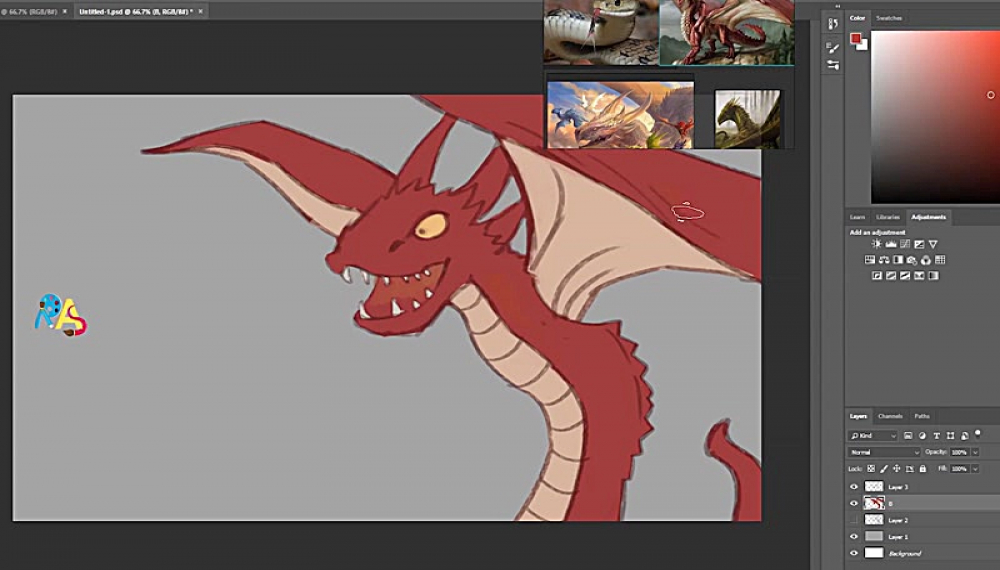Viewport: 1000px width, 570px height.
Task: Hide Layer 3 using its eye icon
Action: (x=854, y=487)
